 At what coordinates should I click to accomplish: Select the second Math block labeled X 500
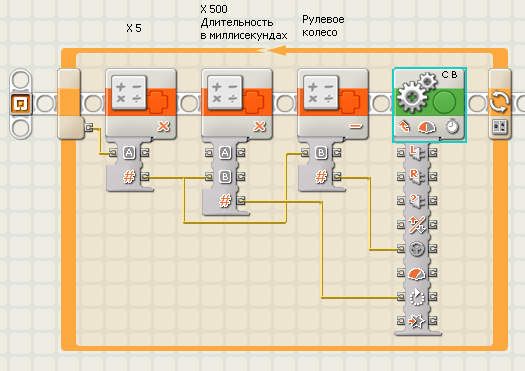(x=237, y=103)
